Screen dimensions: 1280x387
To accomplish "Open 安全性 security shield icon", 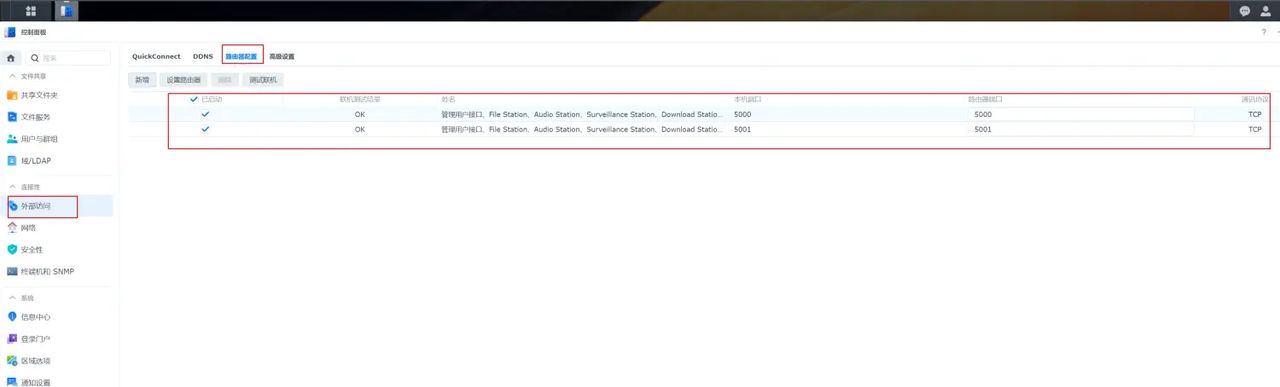I will click(12, 249).
